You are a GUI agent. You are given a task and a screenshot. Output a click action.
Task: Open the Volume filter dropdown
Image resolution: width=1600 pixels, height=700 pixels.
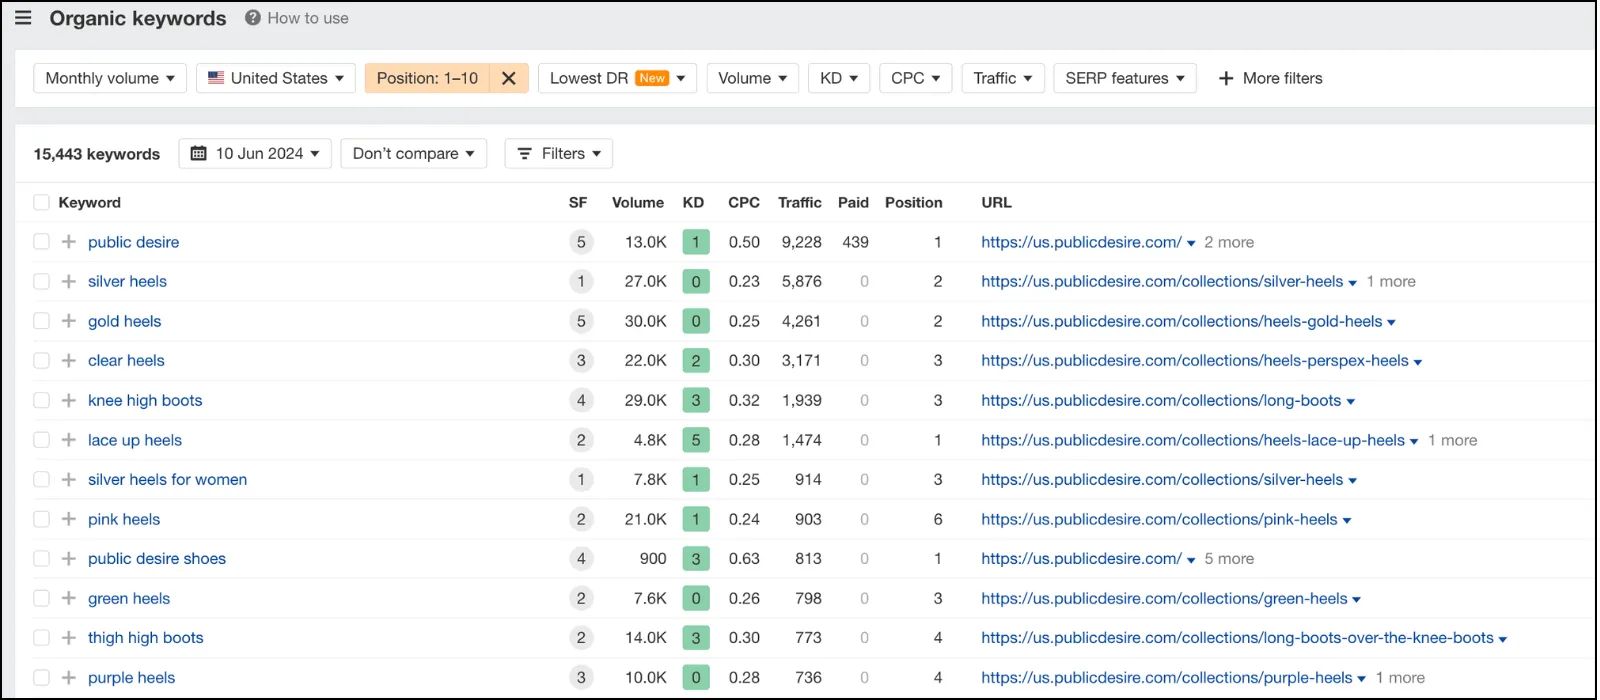point(752,78)
